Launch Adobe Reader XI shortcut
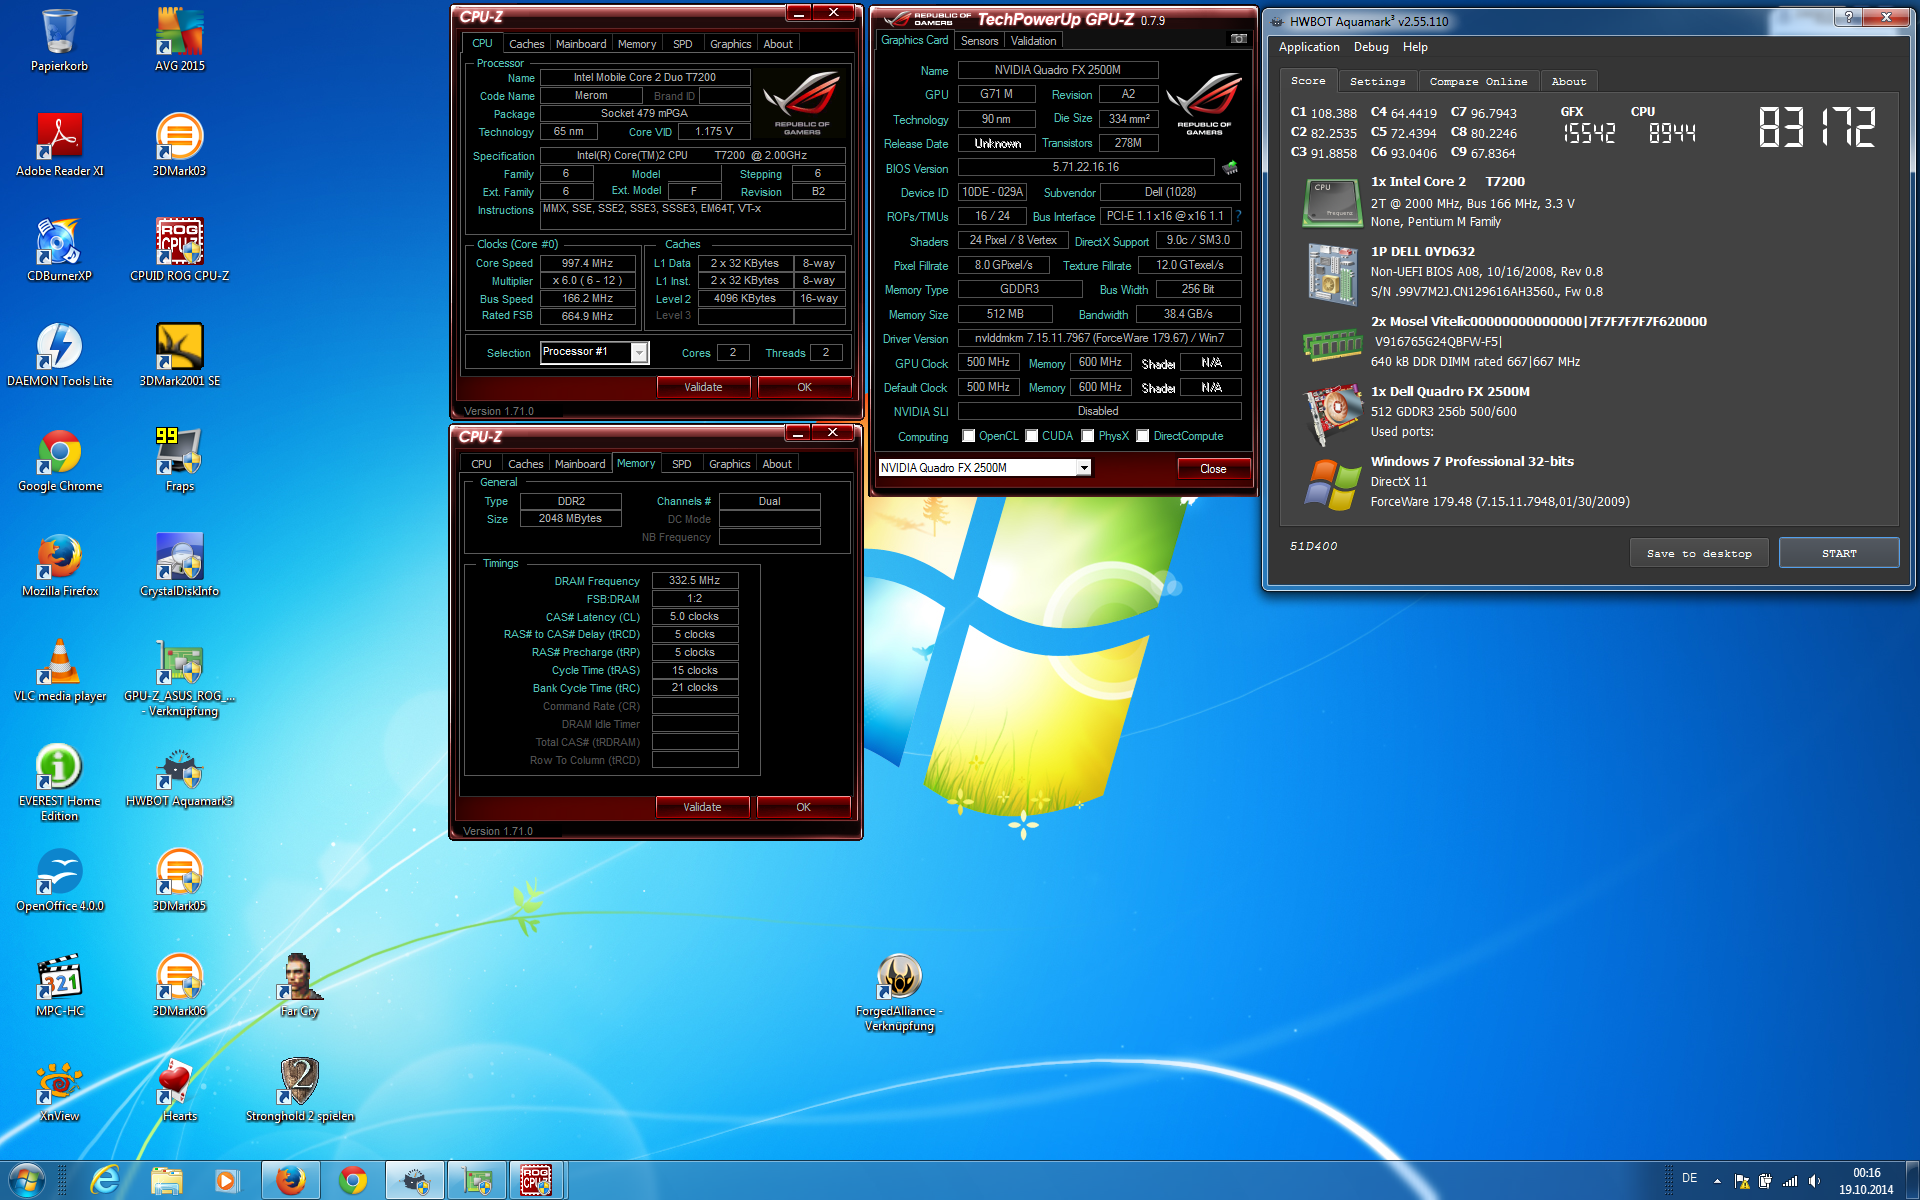This screenshot has height=1200, width=1920. point(60,145)
